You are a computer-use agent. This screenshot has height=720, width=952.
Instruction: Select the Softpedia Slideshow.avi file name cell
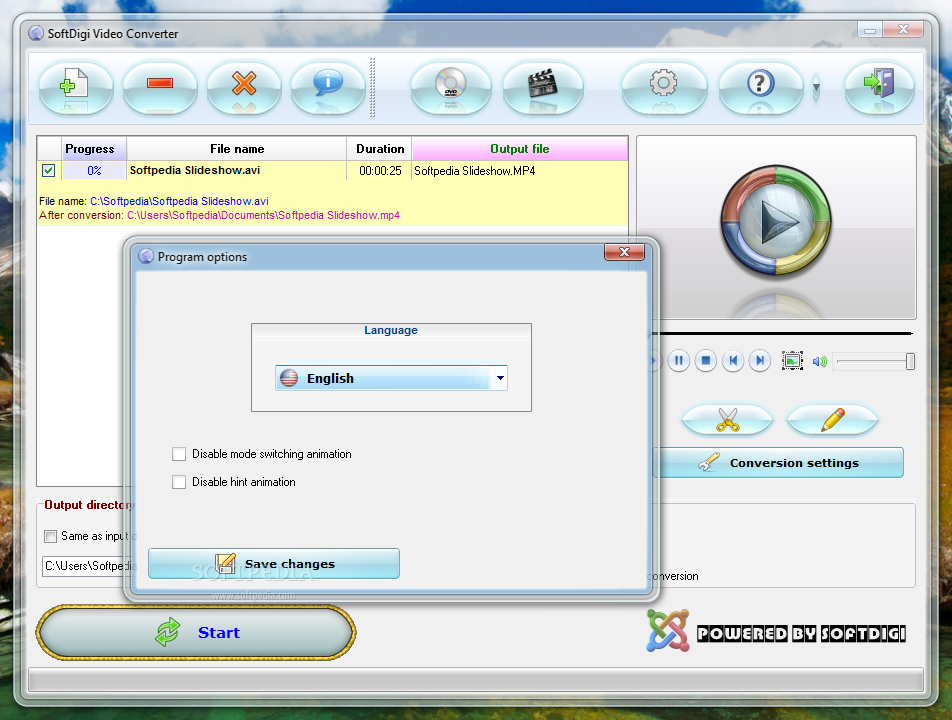coord(237,171)
